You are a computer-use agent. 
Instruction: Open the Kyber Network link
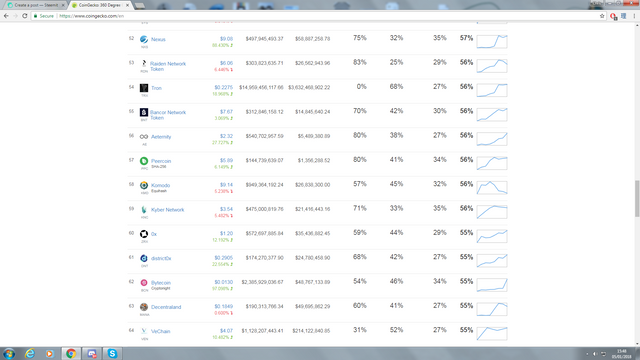coord(168,210)
